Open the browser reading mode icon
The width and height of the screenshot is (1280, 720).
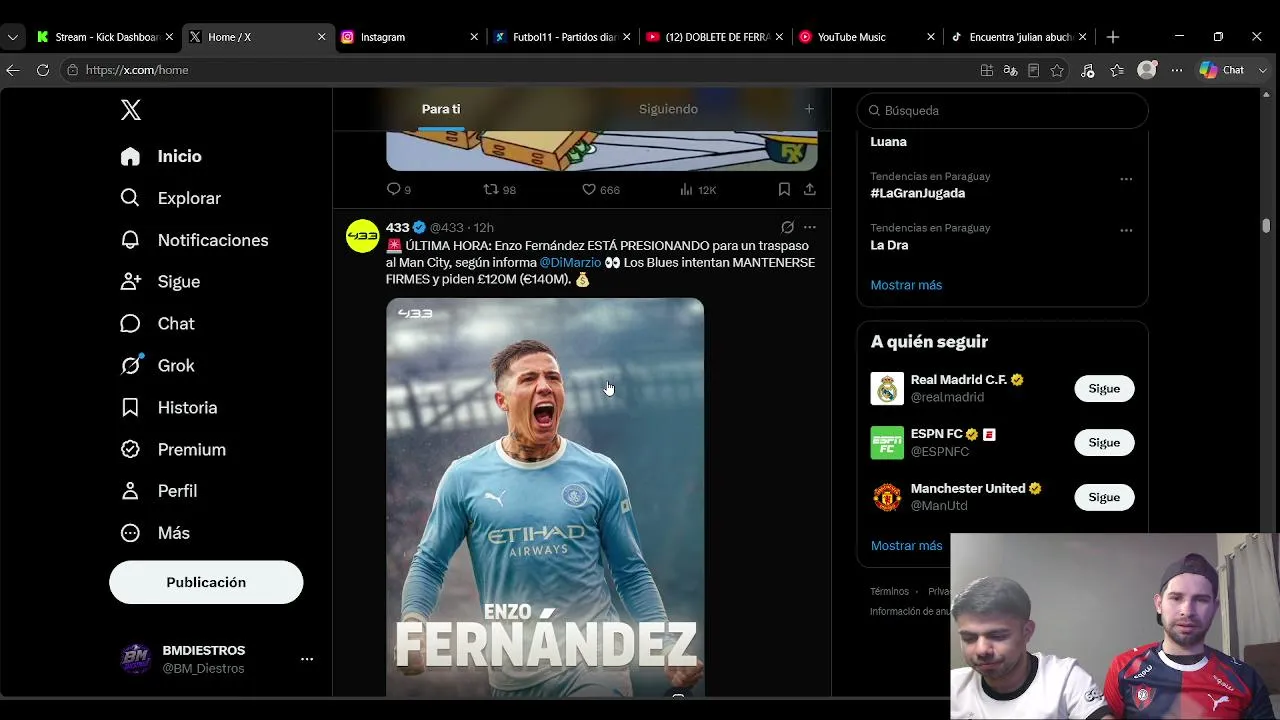pos(1034,70)
